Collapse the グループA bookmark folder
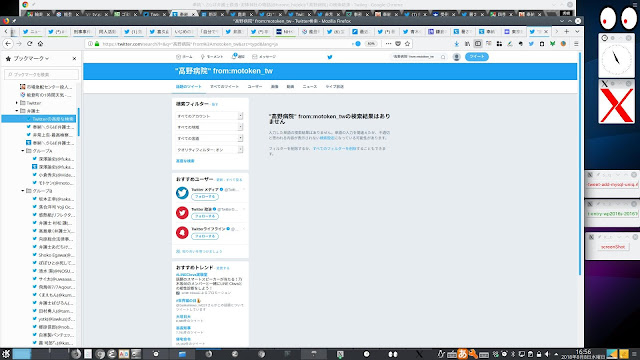The height and width of the screenshot is (360, 640). [x=23, y=151]
